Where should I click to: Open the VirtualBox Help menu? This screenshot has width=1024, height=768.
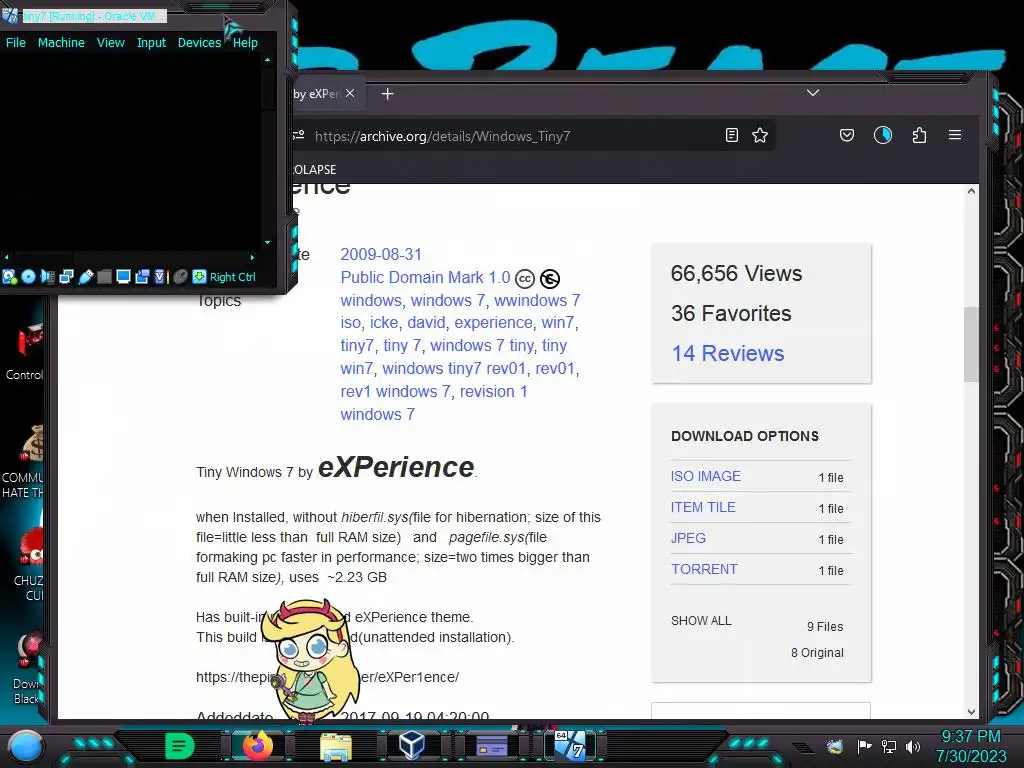pos(246,42)
